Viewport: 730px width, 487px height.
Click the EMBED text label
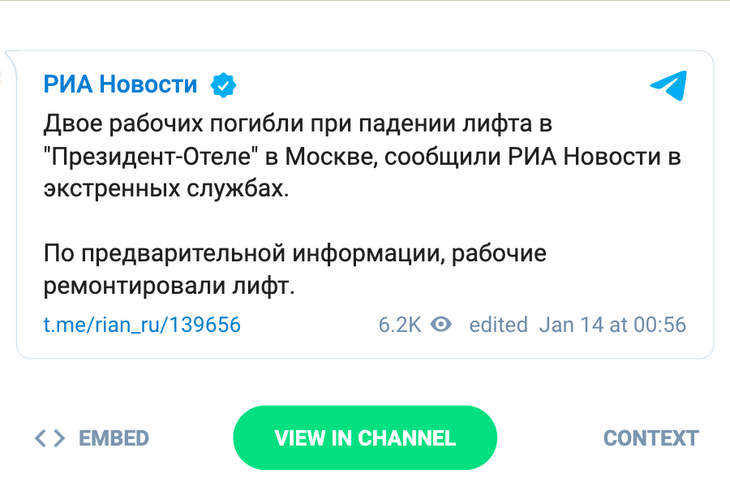click(x=114, y=439)
